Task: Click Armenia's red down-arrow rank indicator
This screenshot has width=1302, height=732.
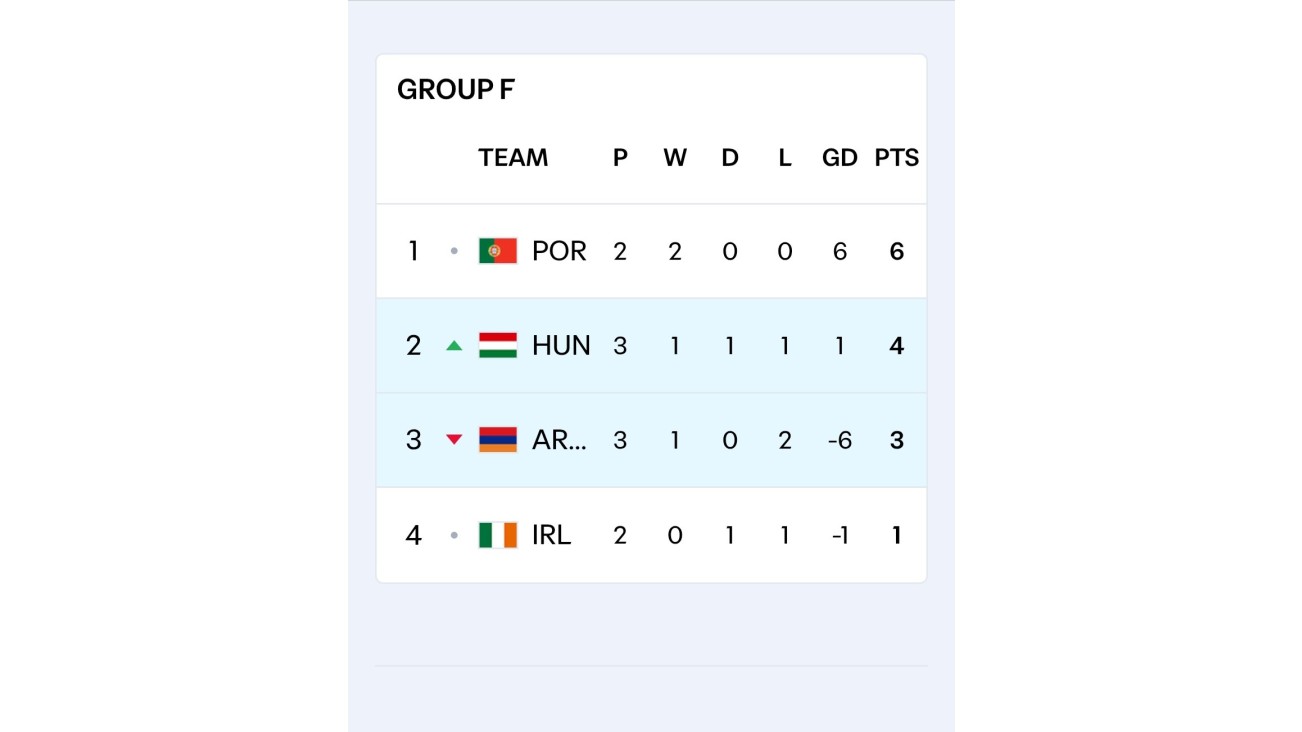Action: 454,440
